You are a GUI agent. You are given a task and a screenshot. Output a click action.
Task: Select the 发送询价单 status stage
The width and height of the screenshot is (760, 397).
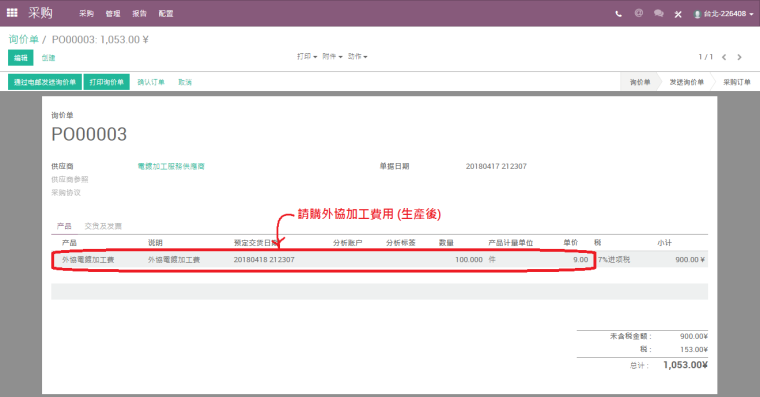pyautogui.click(x=686, y=82)
